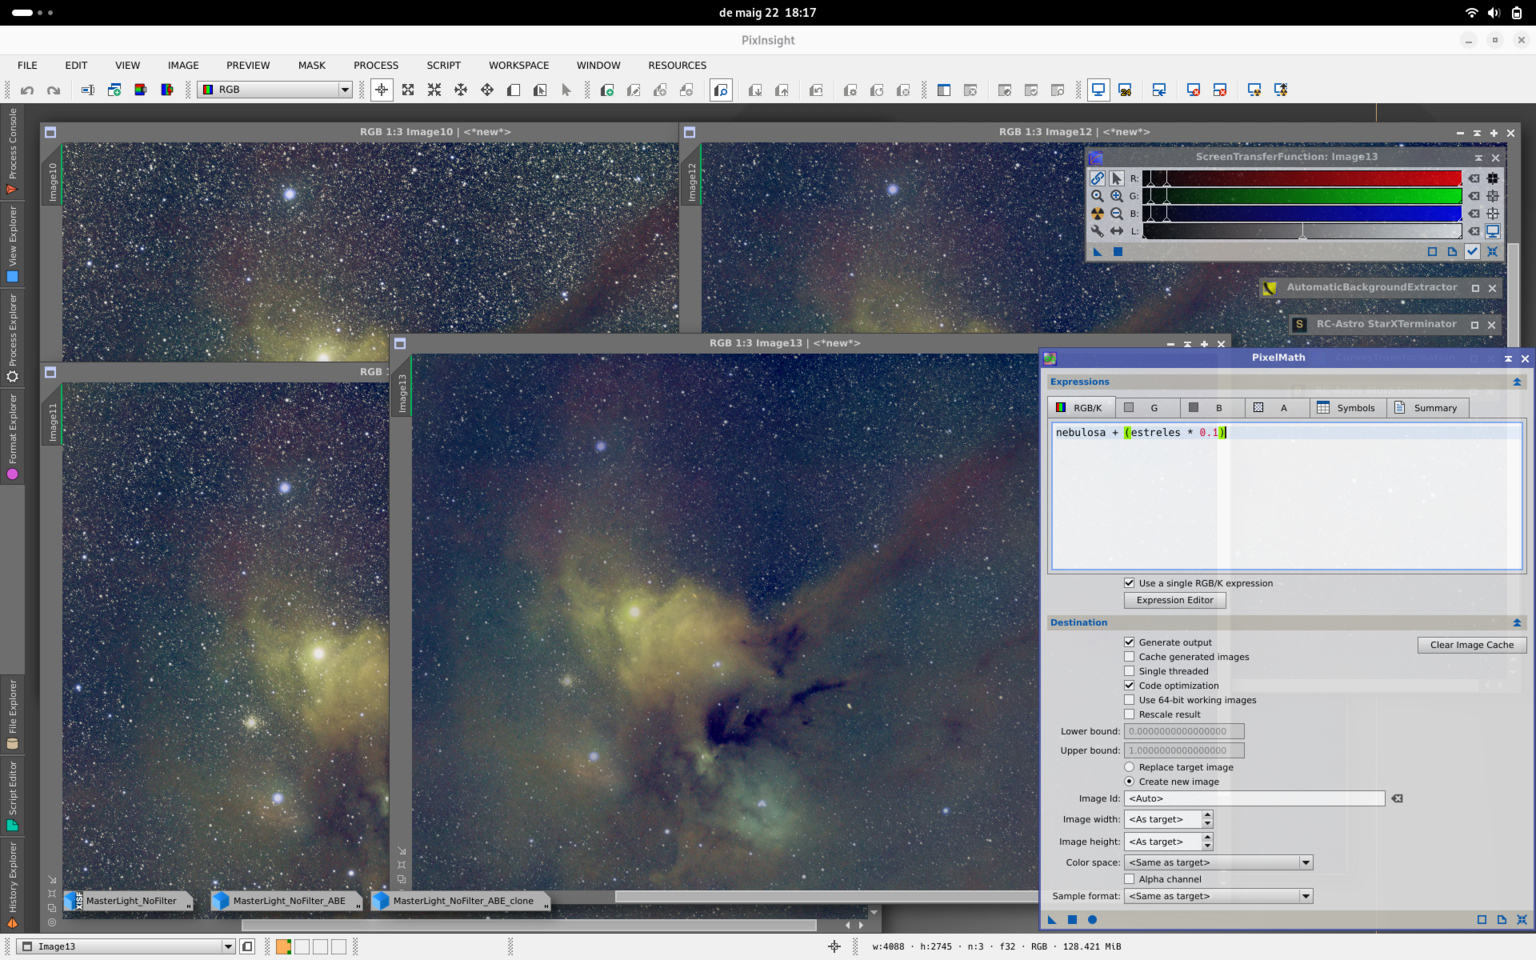Viewport: 1536px width, 960px height.
Task: Click the Clear Image Cache button
Action: [1472, 645]
